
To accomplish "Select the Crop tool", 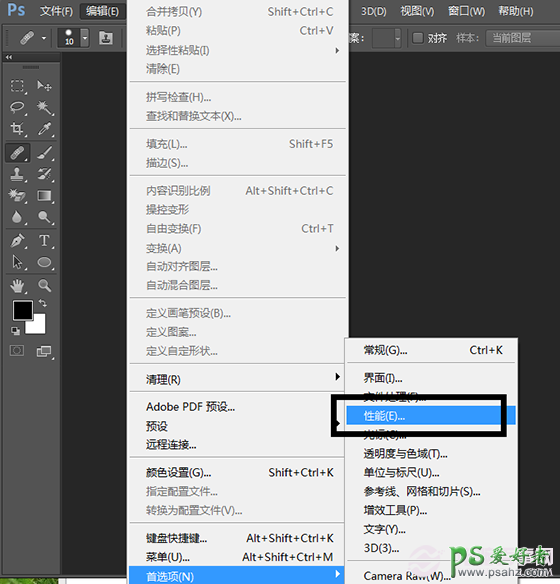I will coord(17,129).
